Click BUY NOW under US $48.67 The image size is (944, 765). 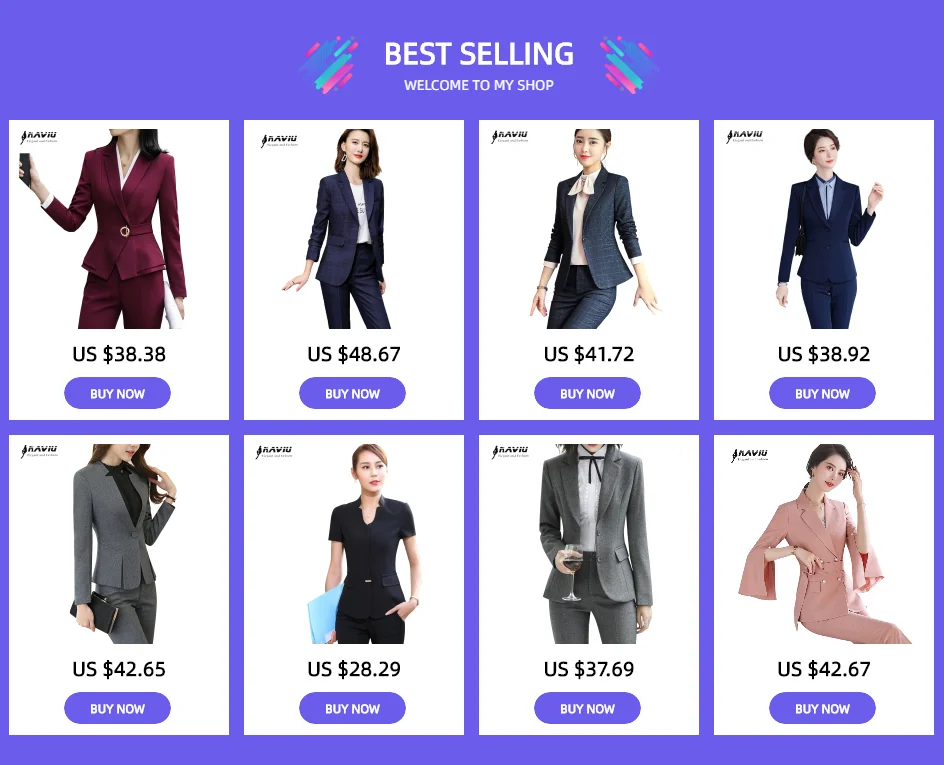(x=352, y=393)
